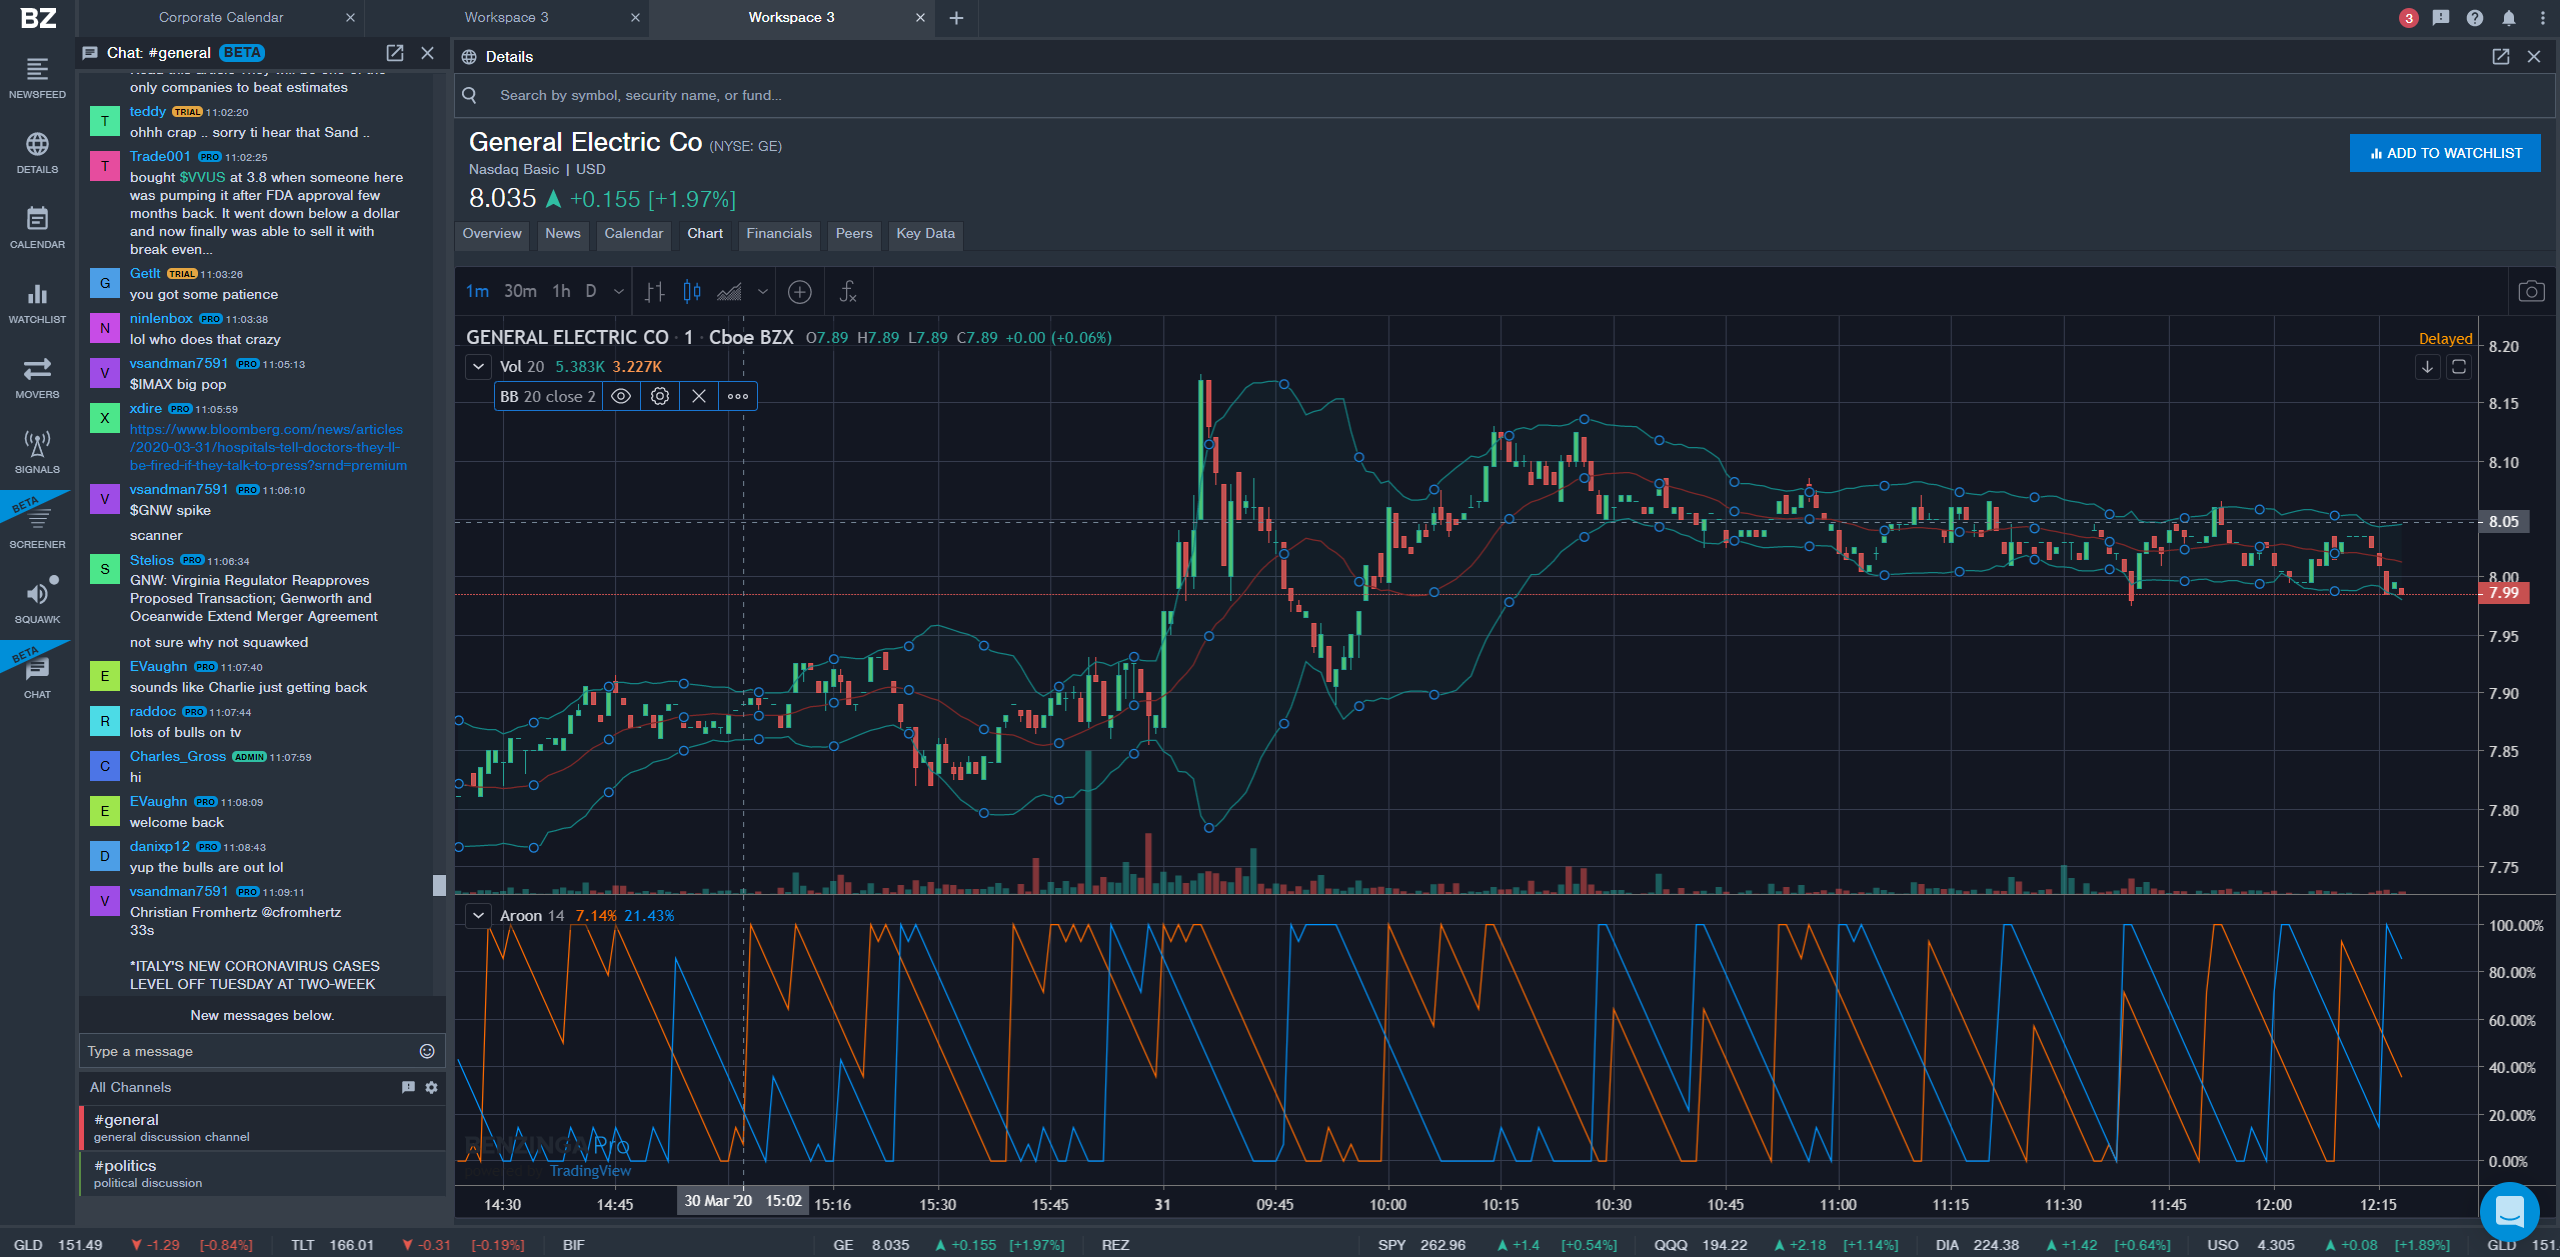Select the 1m timeframe
This screenshot has height=1257, width=2560.
click(x=477, y=292)
